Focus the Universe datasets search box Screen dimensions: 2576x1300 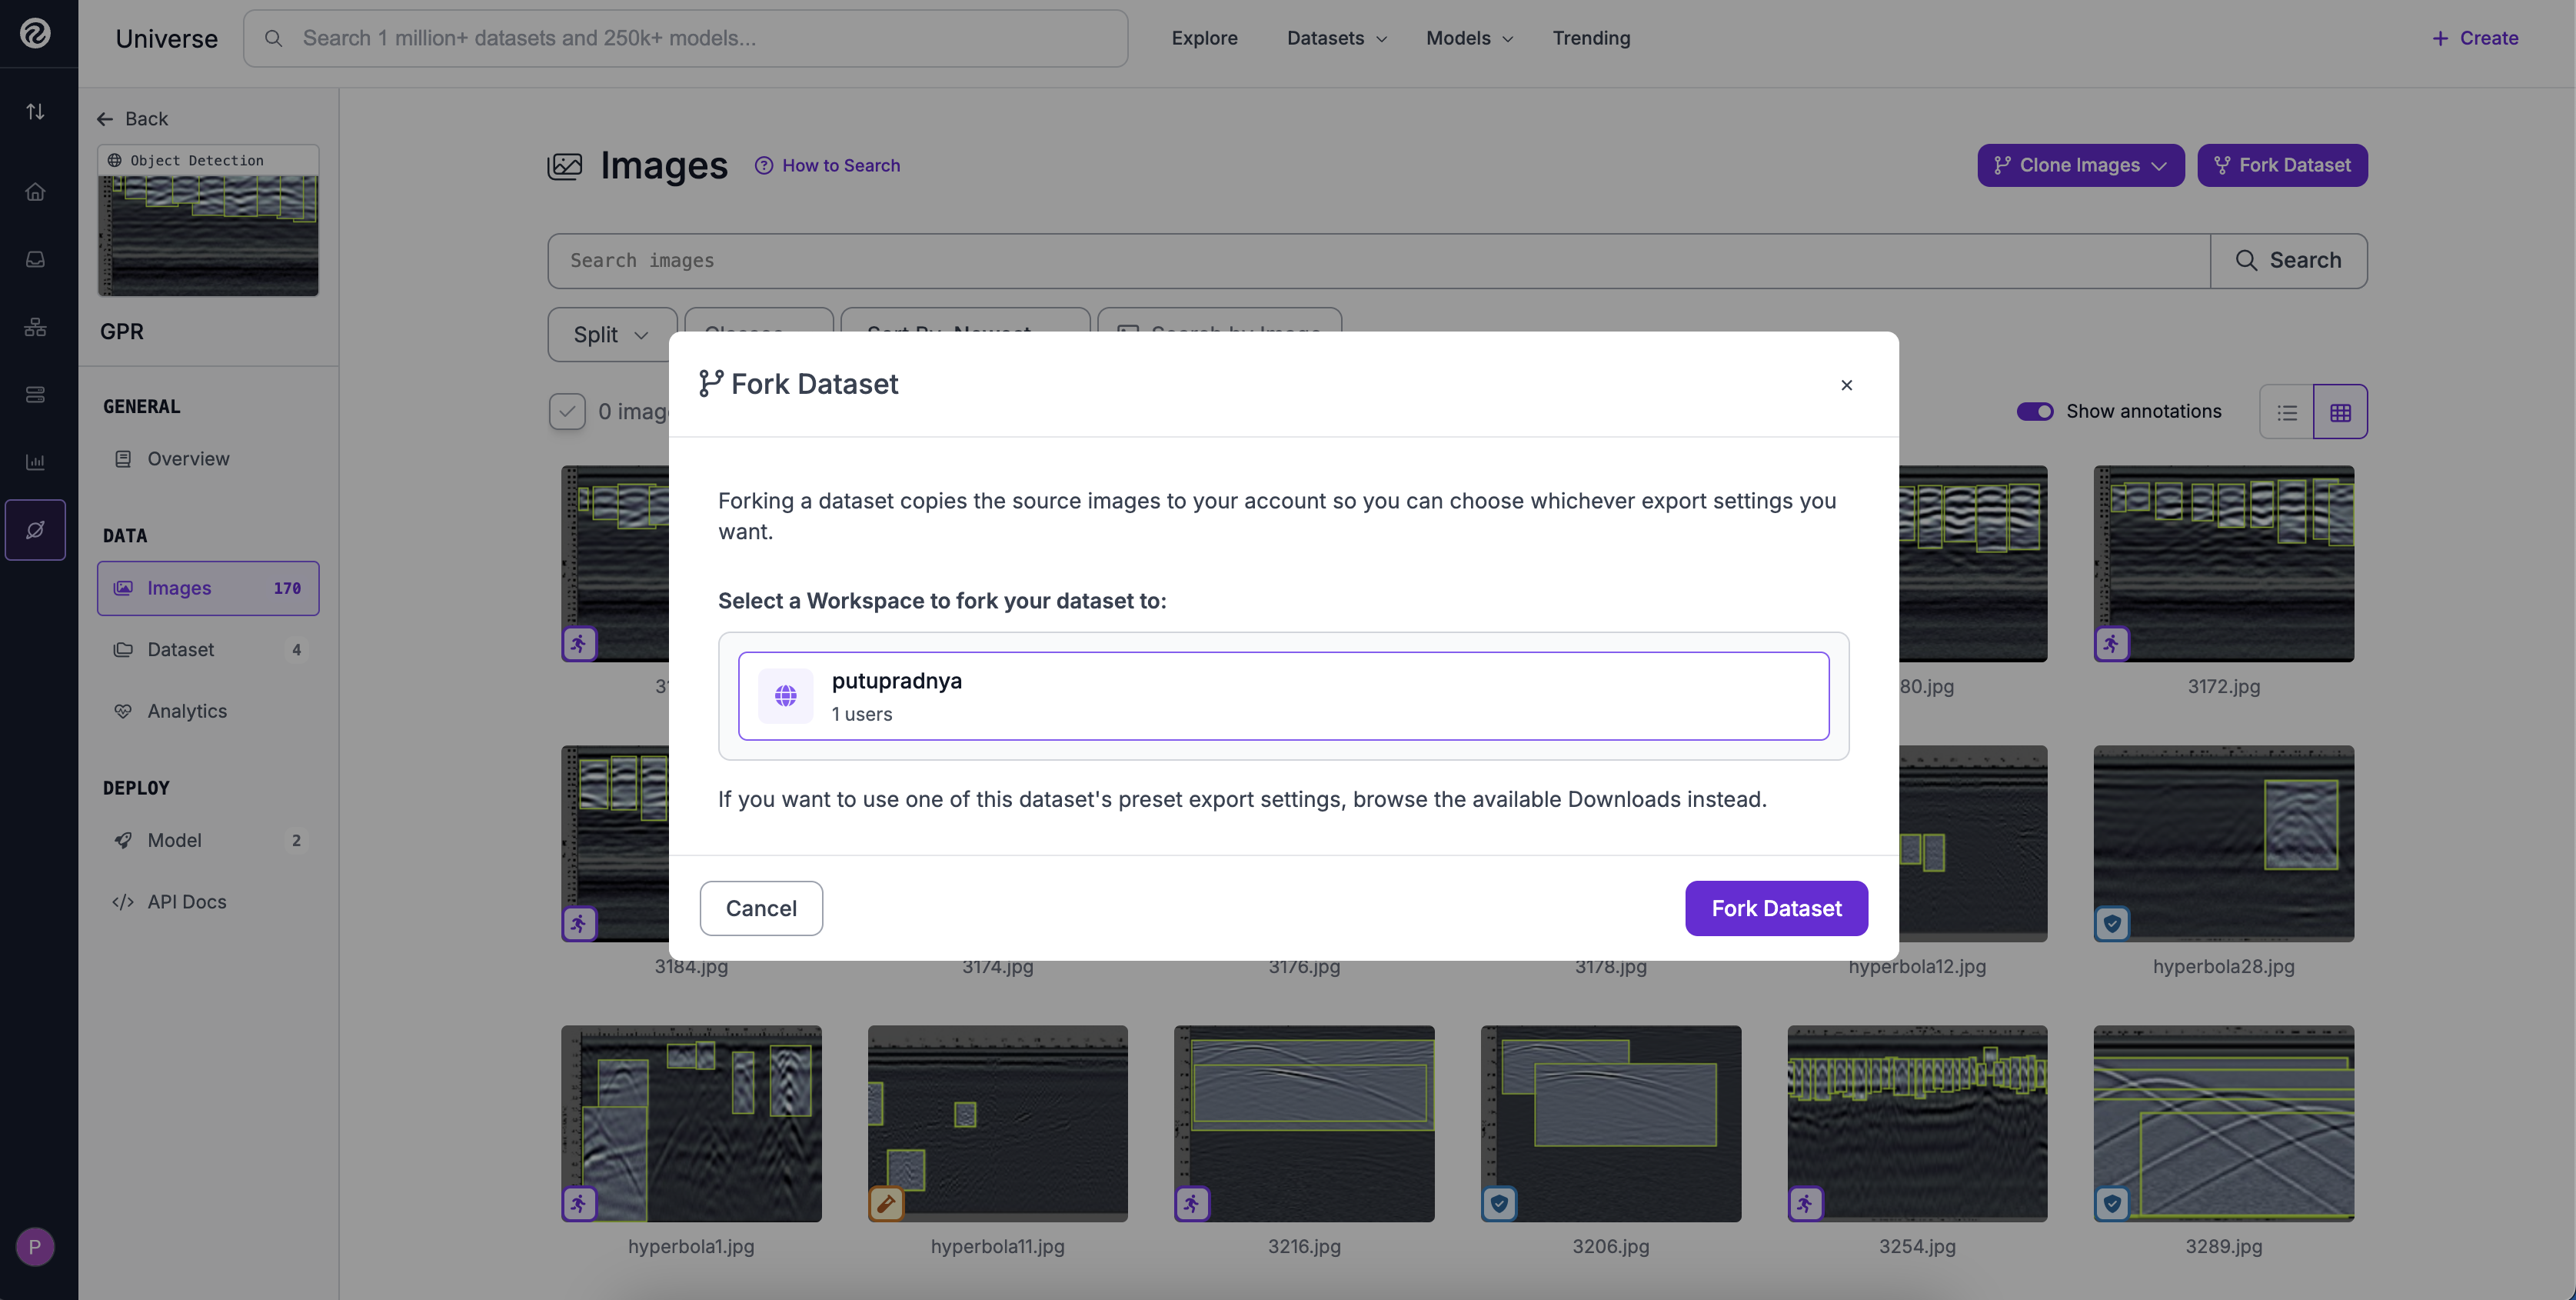(686, 38)
